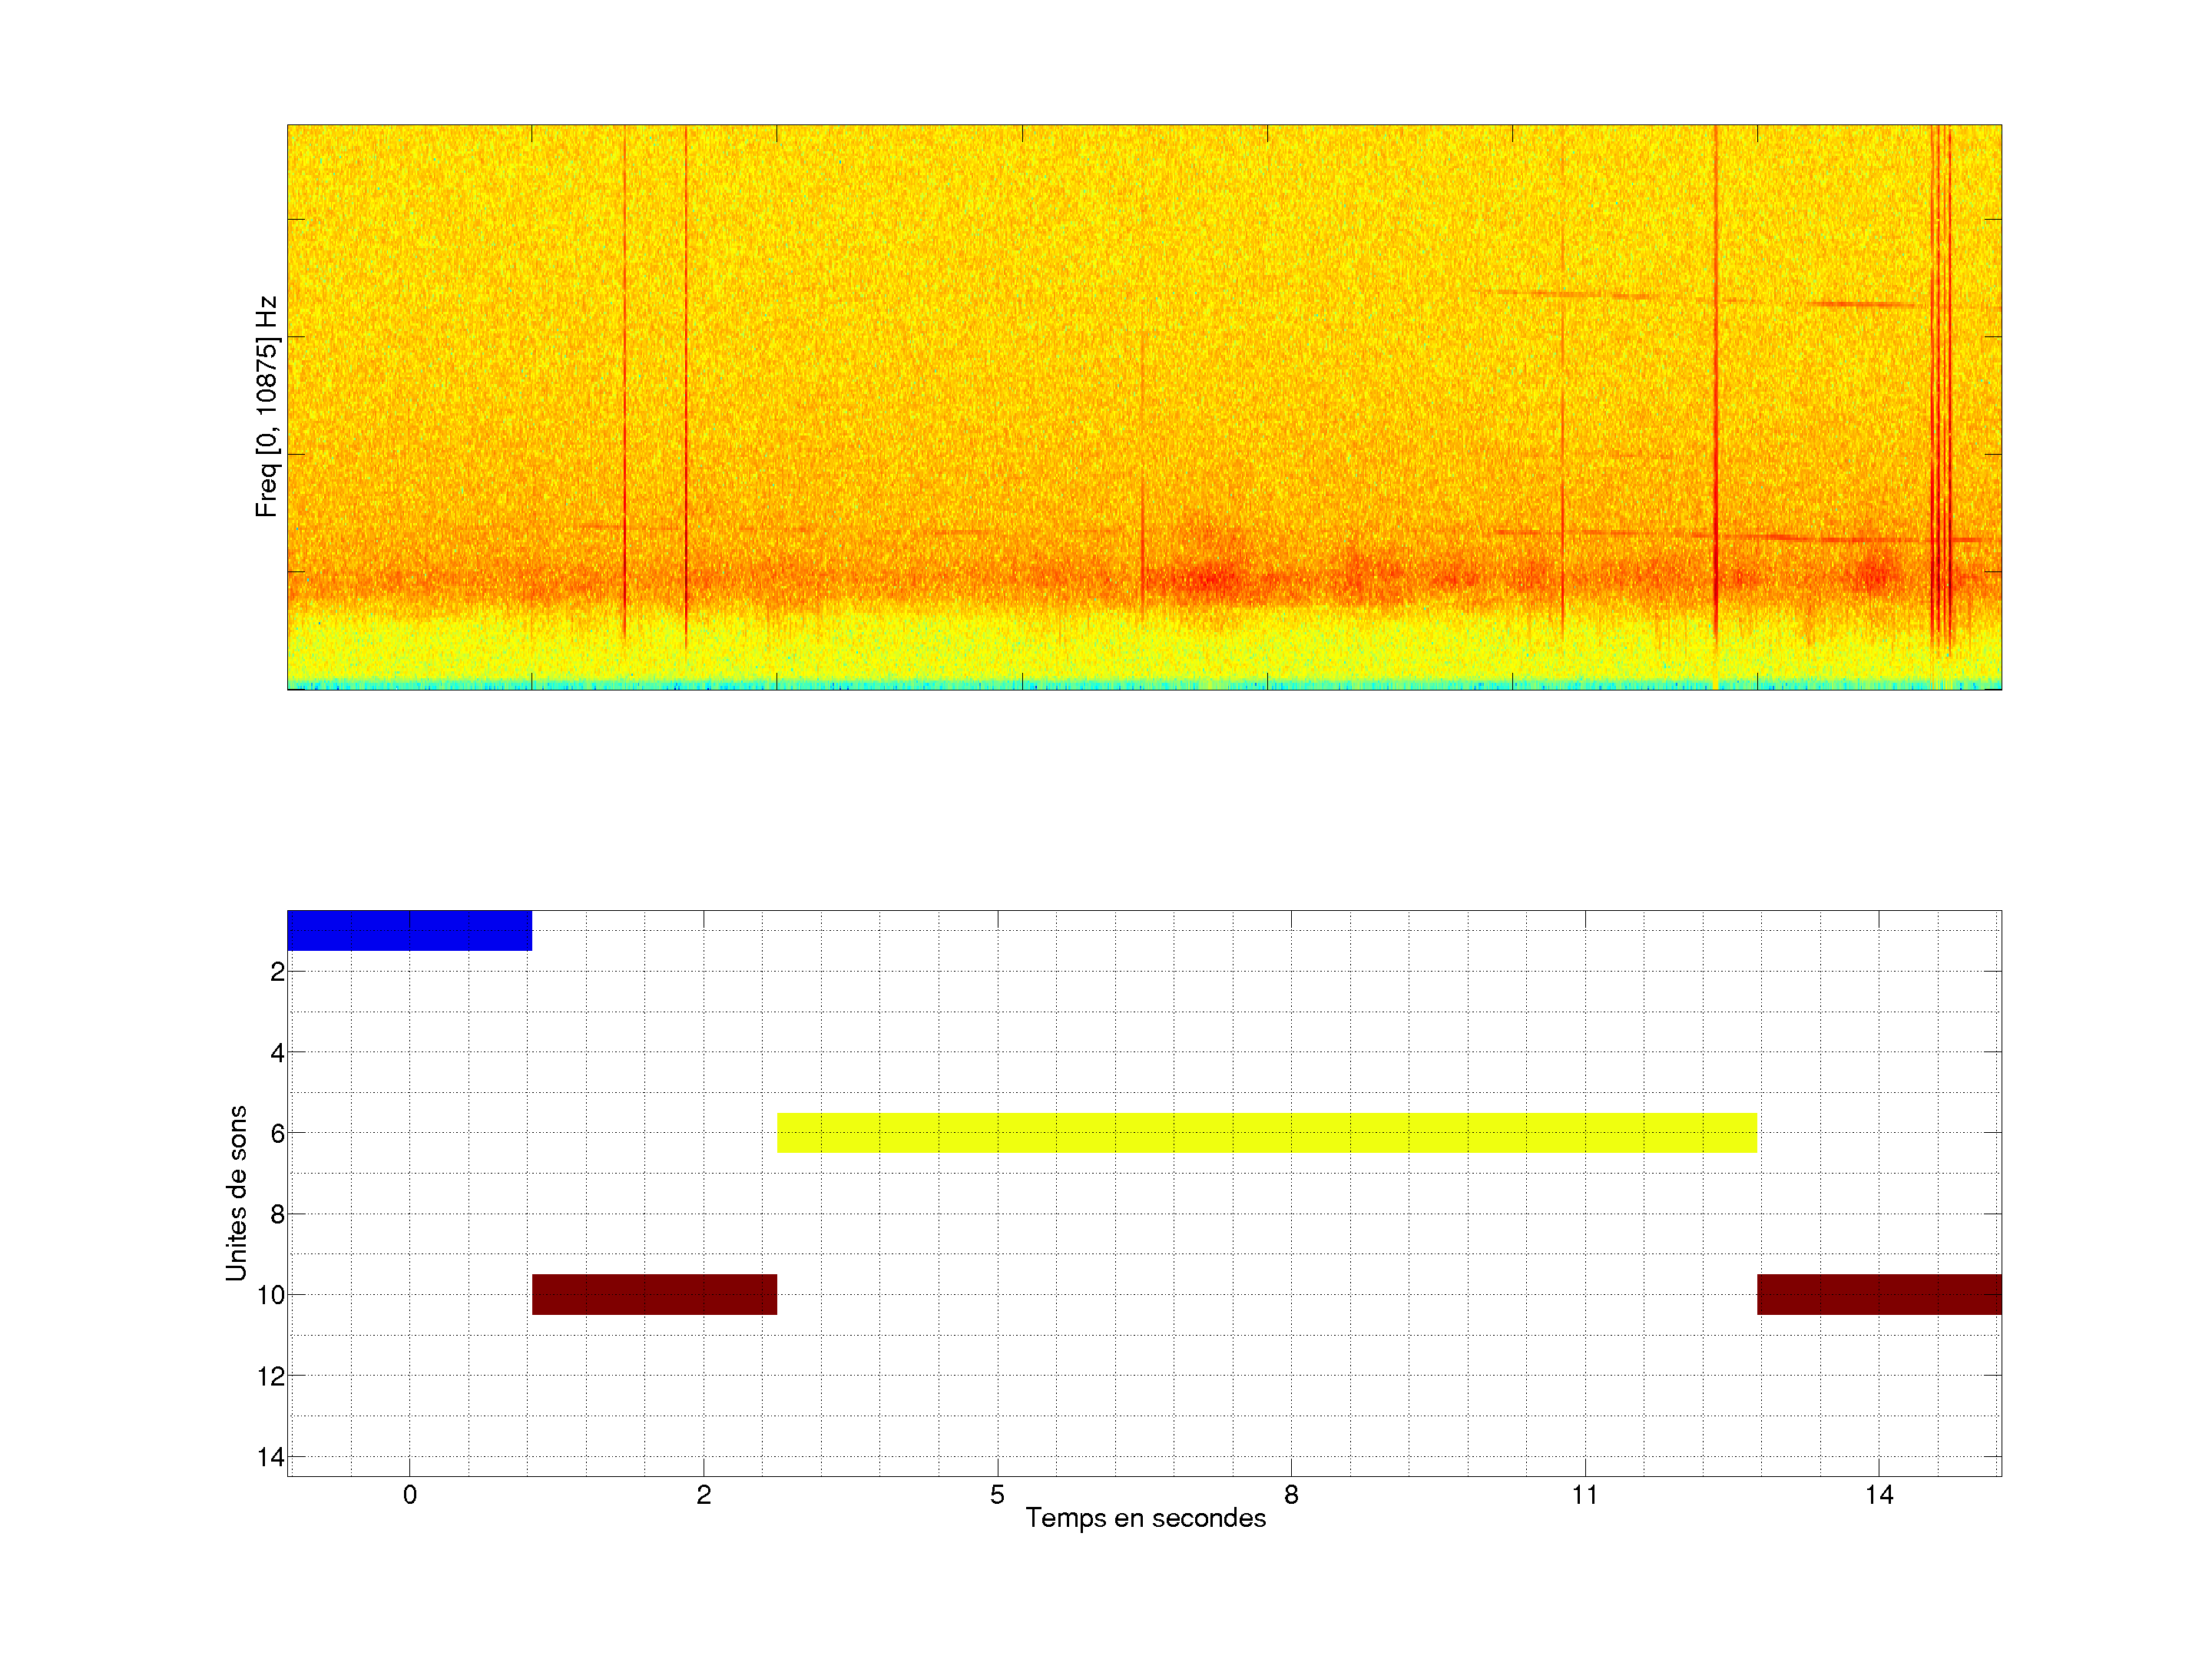Click the x-axis tick label 0
2212x1659 pixels.
pos(409,1495)
